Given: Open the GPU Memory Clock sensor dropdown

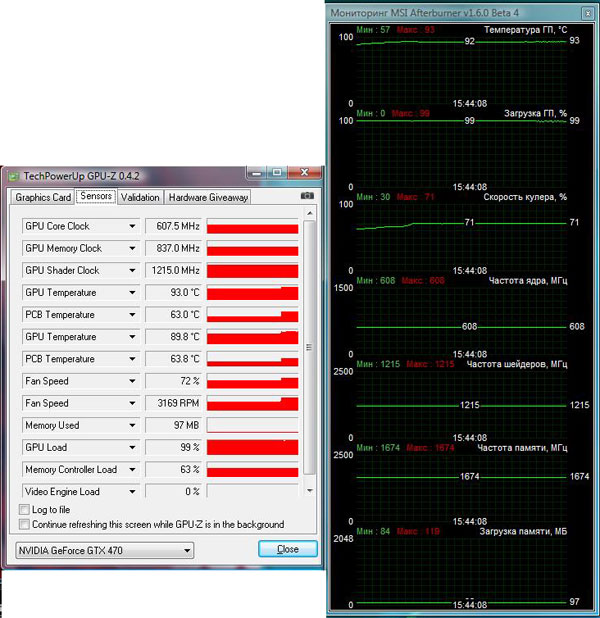Looking at the screenshot, I should click(132, 248).
